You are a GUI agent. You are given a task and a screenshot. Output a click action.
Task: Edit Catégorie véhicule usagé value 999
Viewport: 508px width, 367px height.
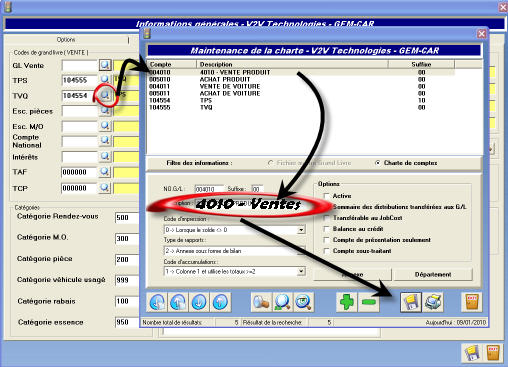[x=127, y=280]
